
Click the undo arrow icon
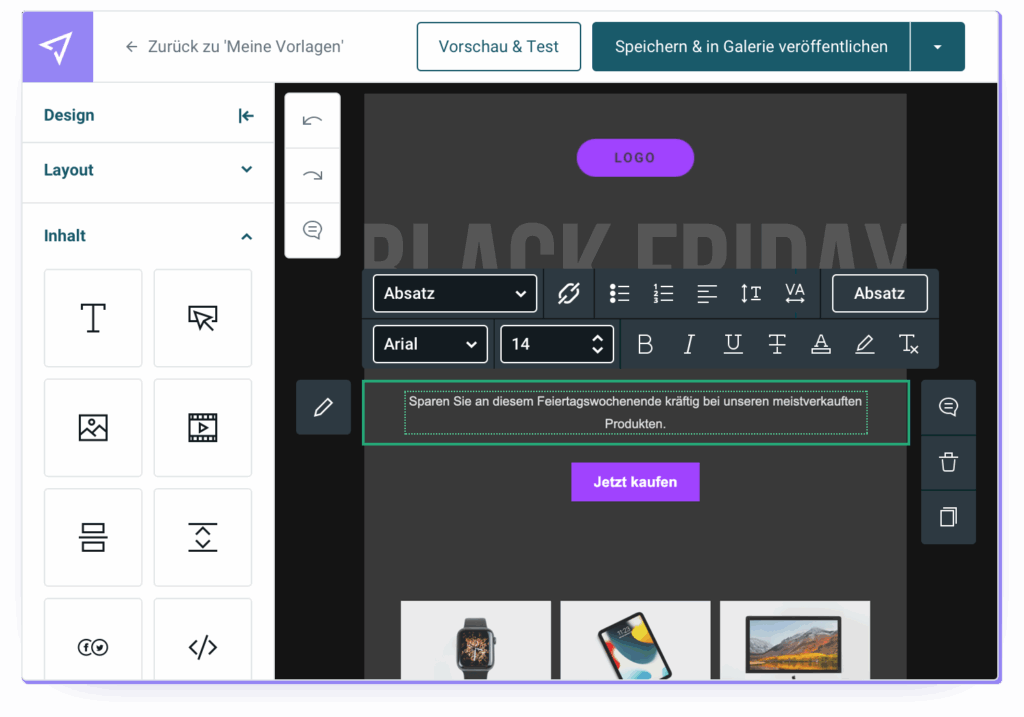click(312, 121)
